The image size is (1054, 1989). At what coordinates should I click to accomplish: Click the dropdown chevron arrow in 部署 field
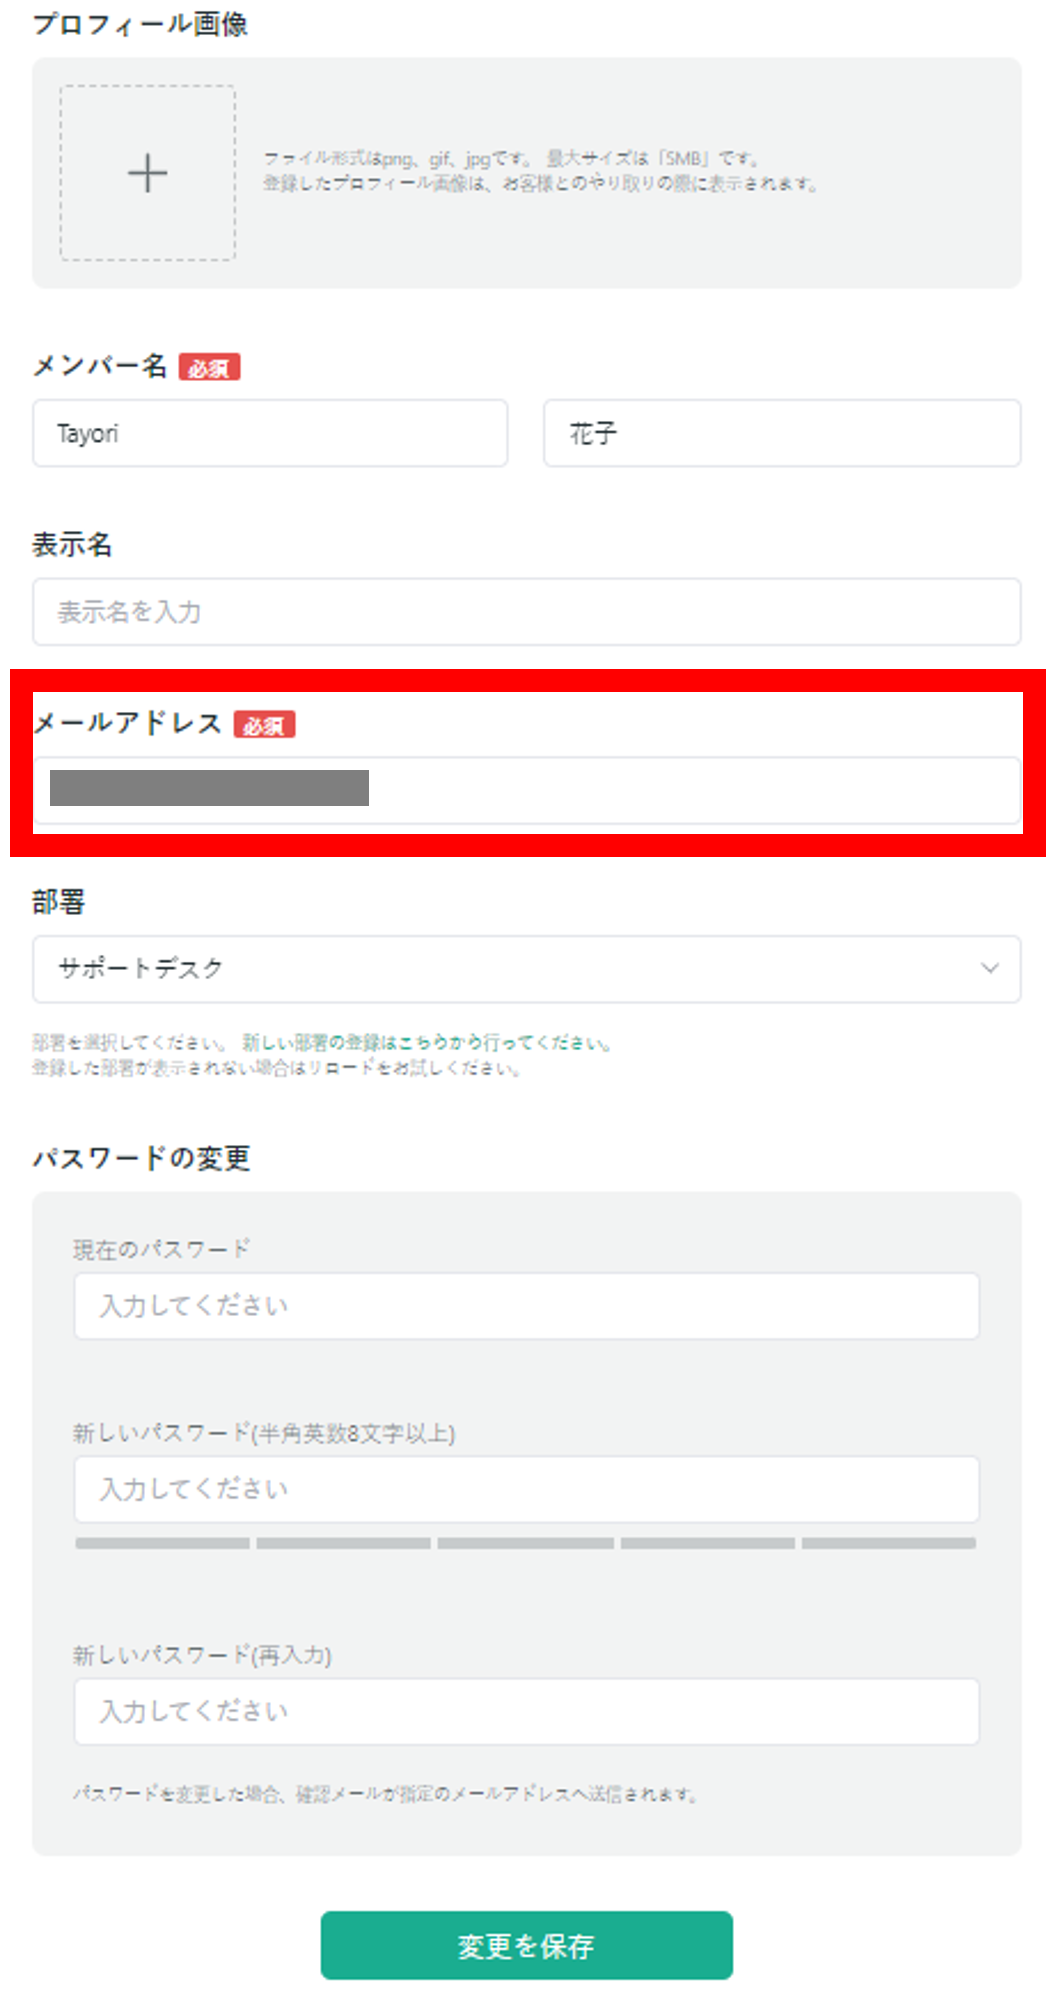point(989,968)
